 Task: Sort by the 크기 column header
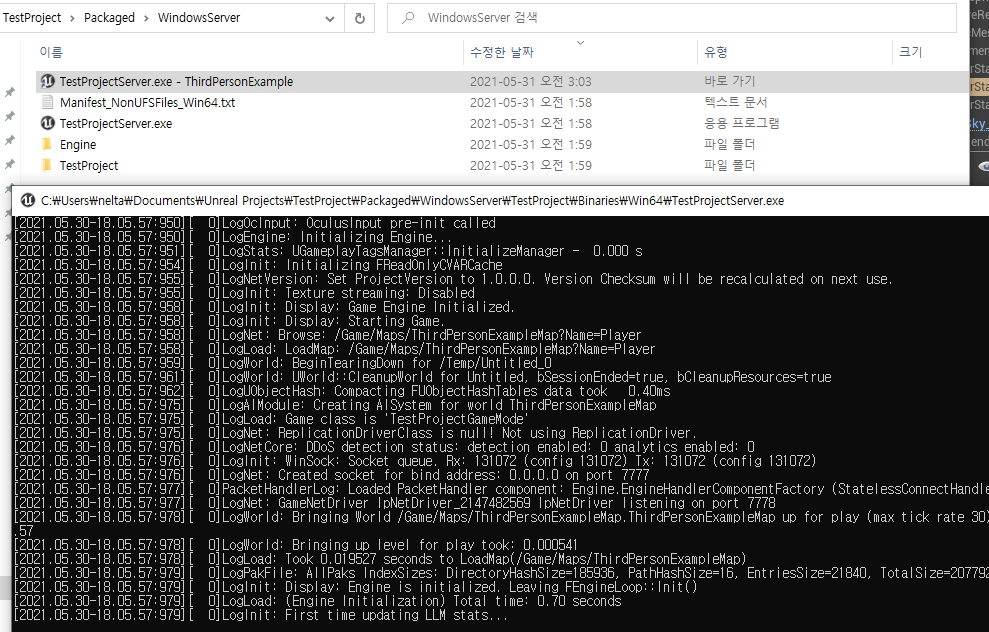click(x=910, y=52)
